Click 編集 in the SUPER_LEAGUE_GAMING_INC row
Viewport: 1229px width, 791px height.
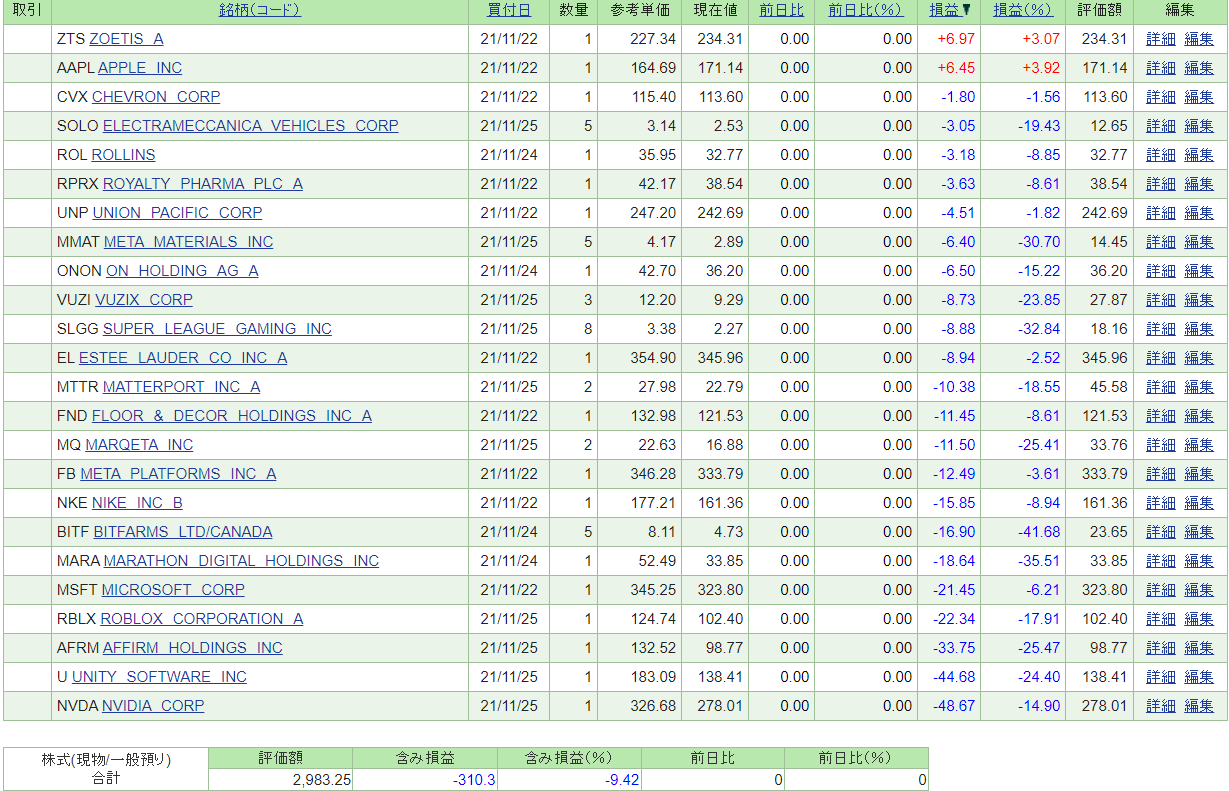(1199, 329)
